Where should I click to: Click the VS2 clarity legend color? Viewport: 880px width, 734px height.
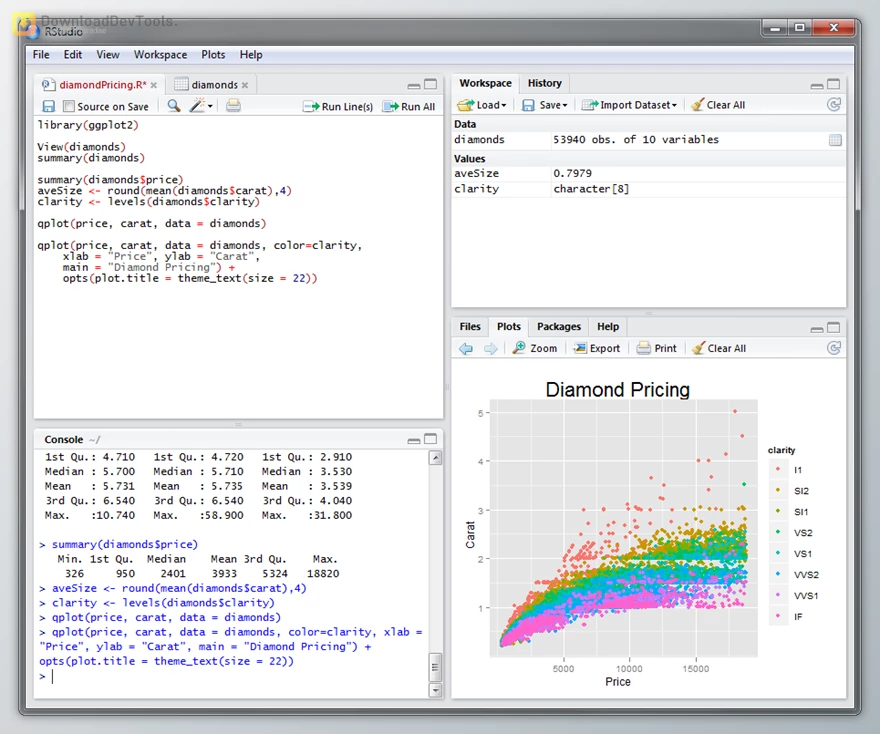(778, 532)
